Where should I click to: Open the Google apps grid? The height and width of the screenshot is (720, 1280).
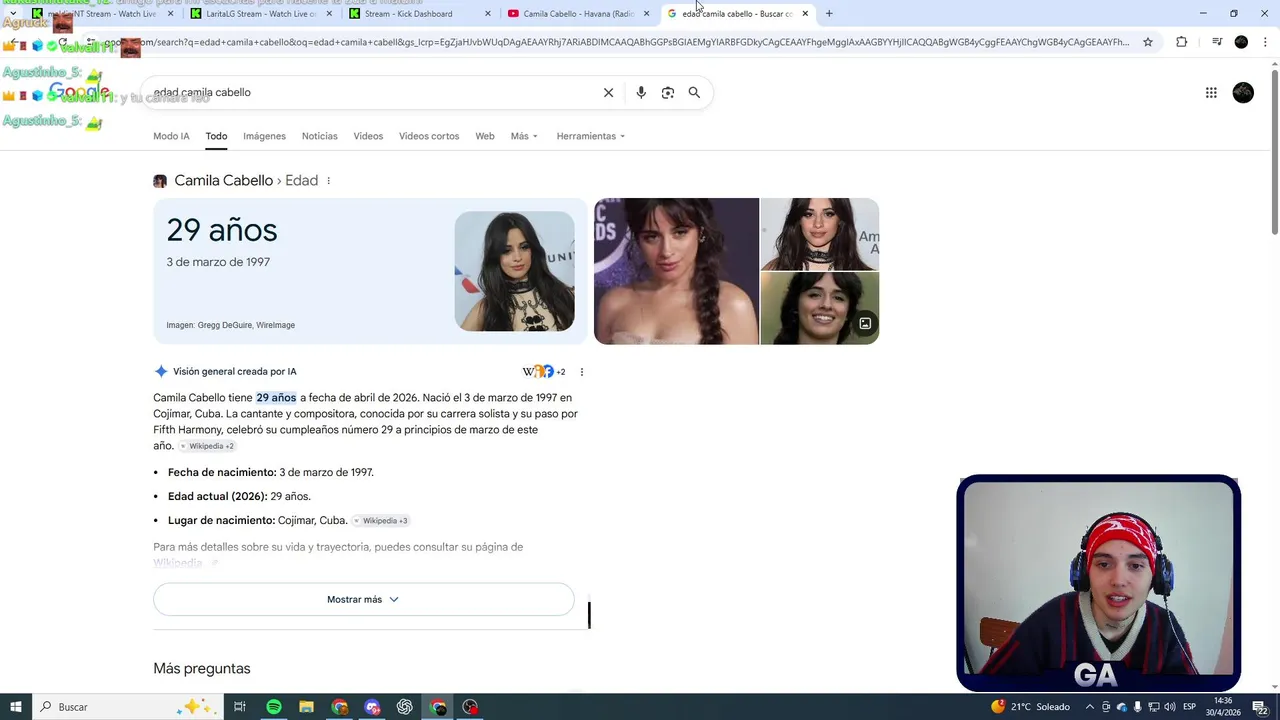point(1211,92)
